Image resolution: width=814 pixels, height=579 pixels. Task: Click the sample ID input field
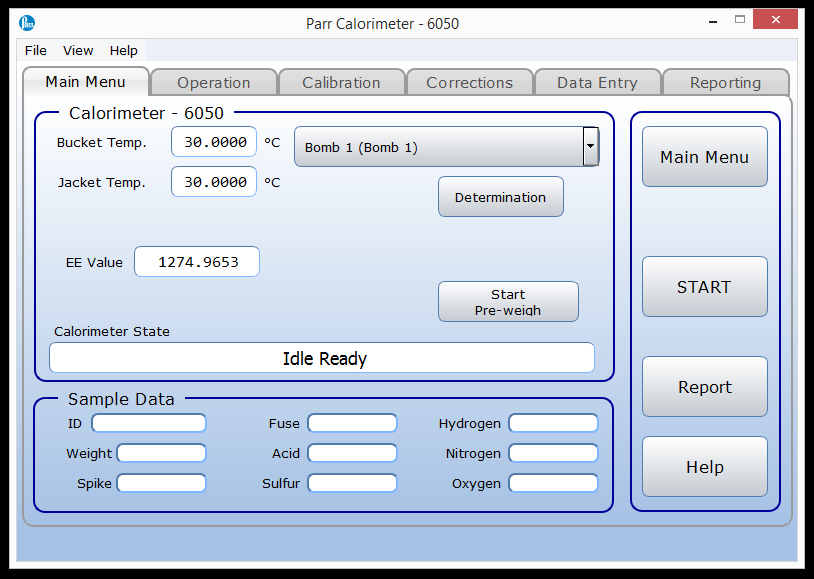148,423
